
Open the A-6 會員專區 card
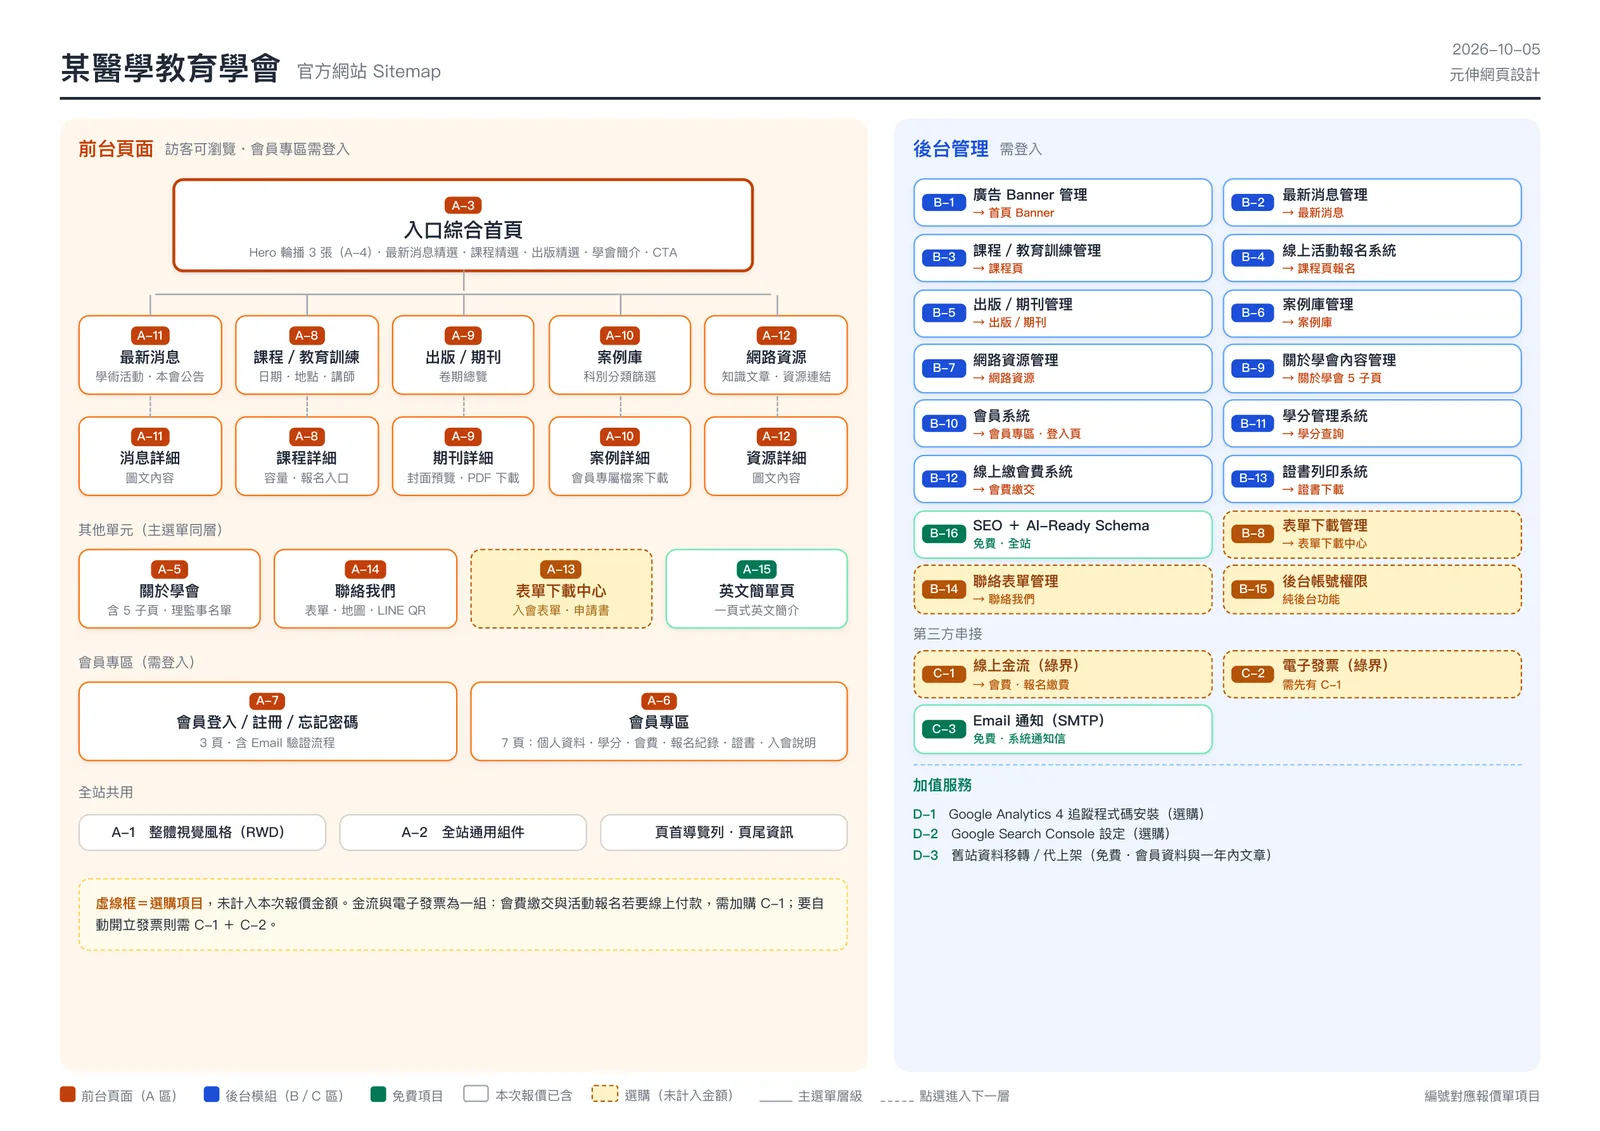tap(659, 721)
